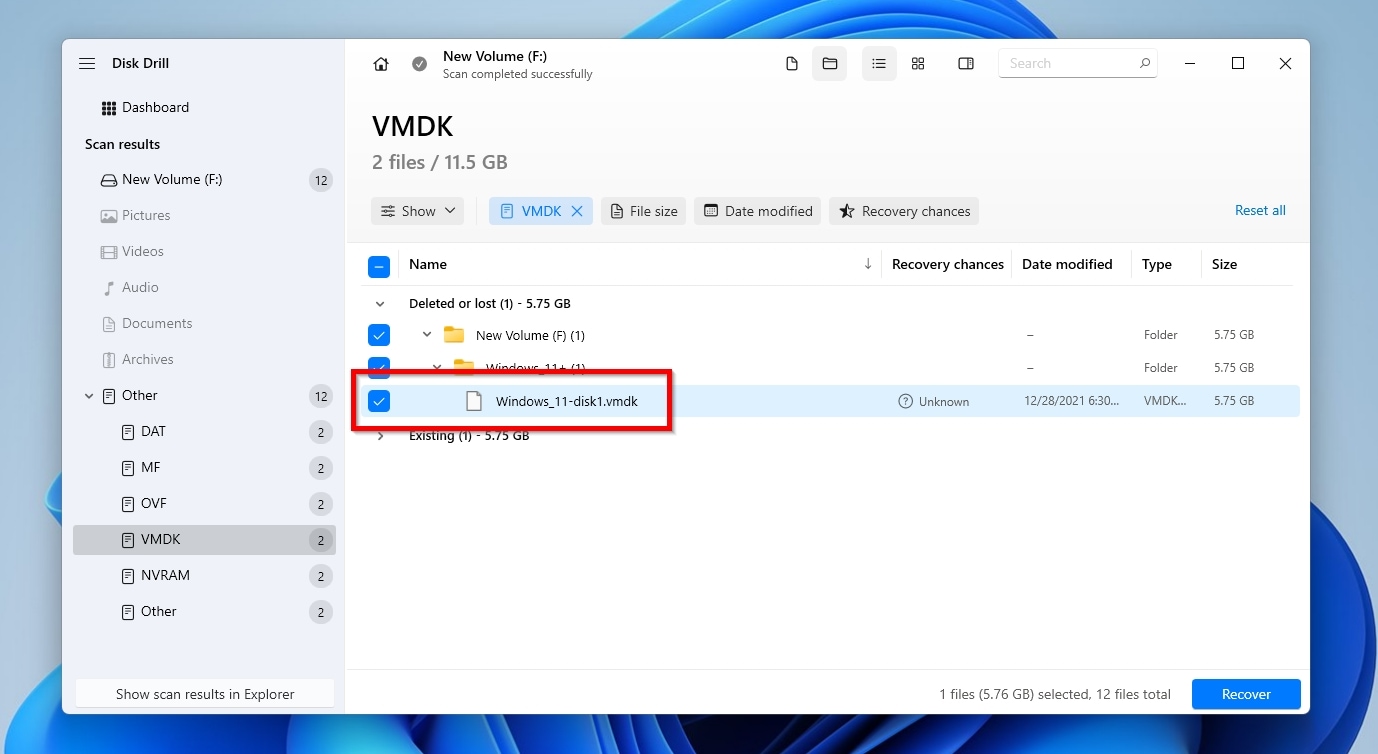1378x754 pixels.
Task: Select NVRAM file type in sidebar
Action: tap(204, 576)
